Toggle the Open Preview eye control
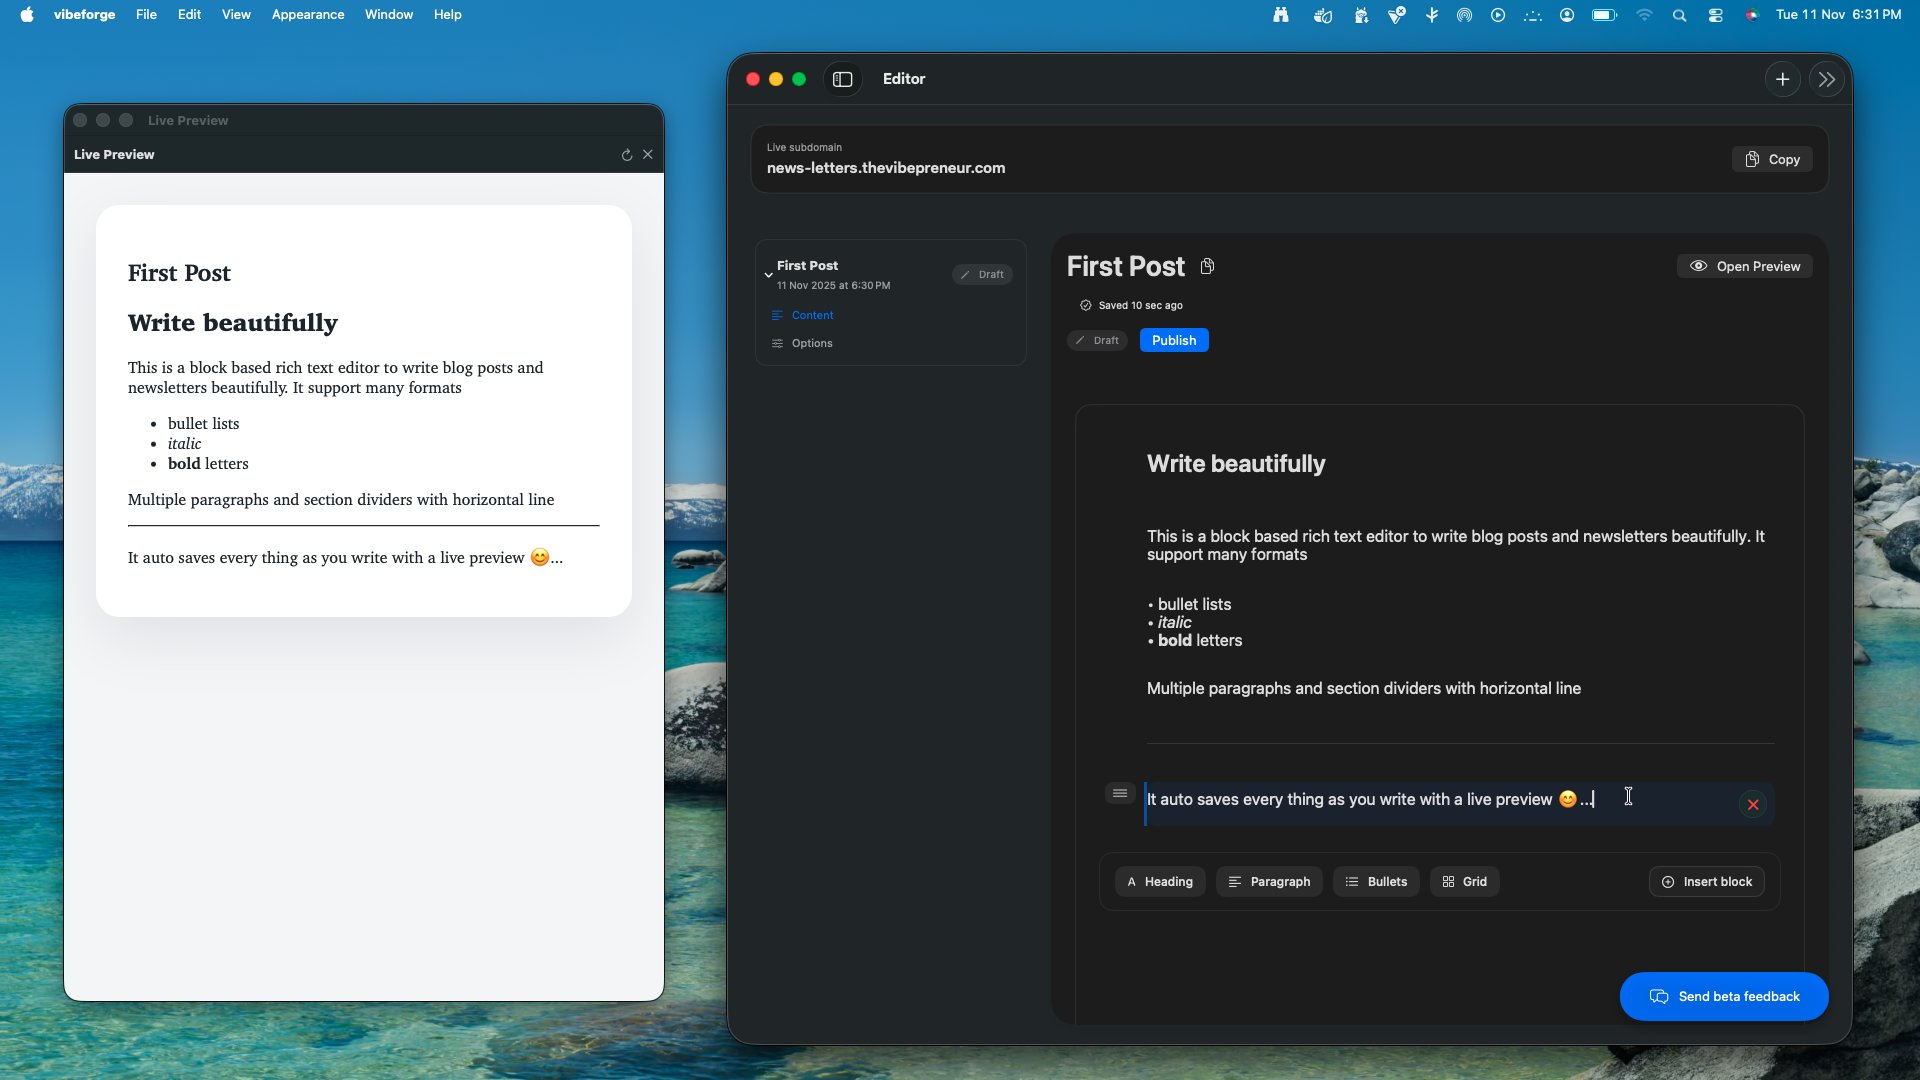The height and width of the screenshot is (1080, 1920). pyautogui.click(x=1743, y=266)
